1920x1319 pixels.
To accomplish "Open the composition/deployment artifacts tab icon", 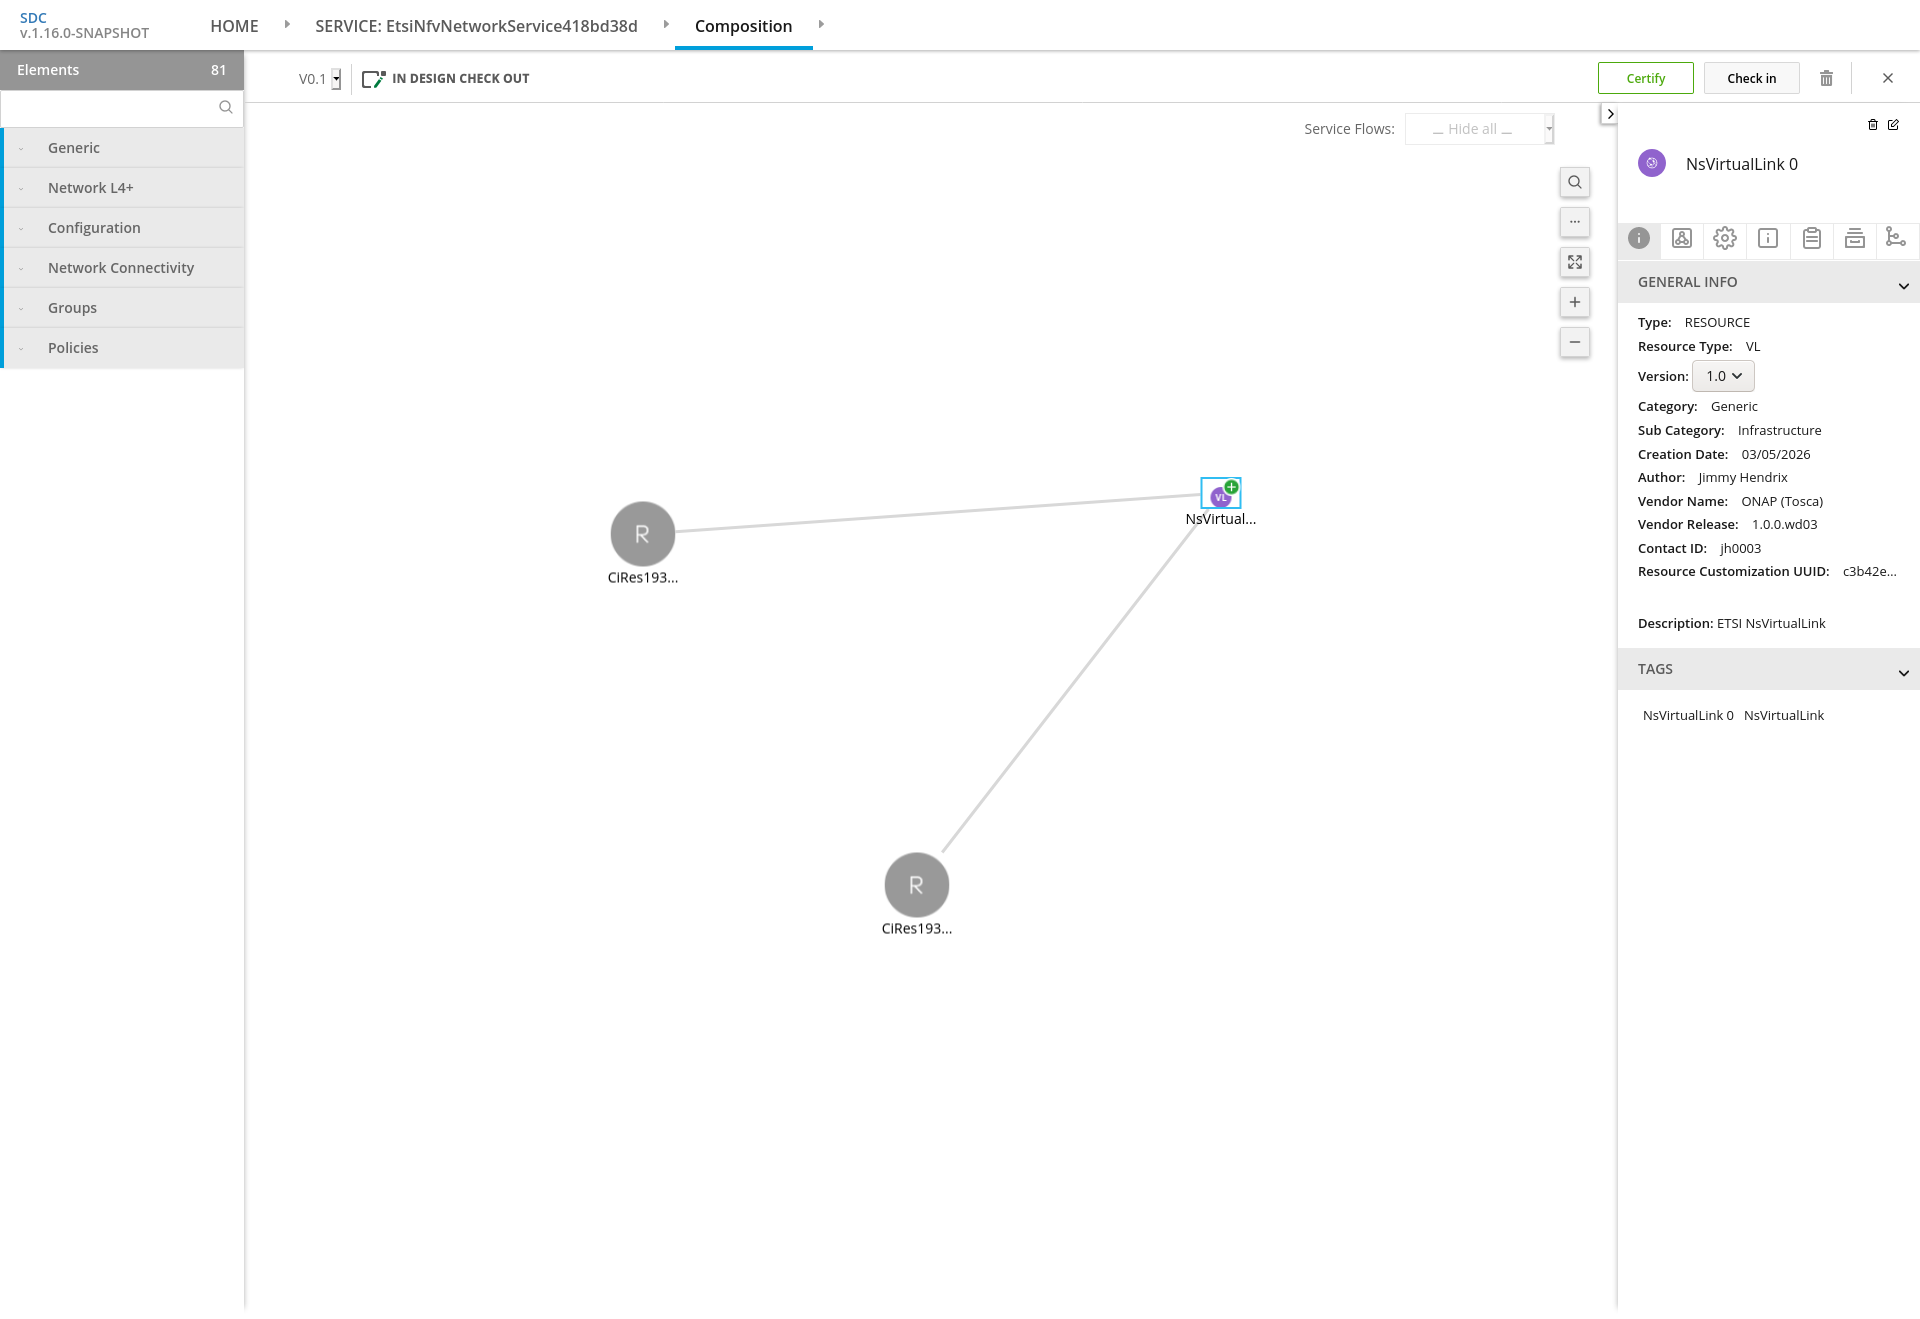I will point(1682,238).
